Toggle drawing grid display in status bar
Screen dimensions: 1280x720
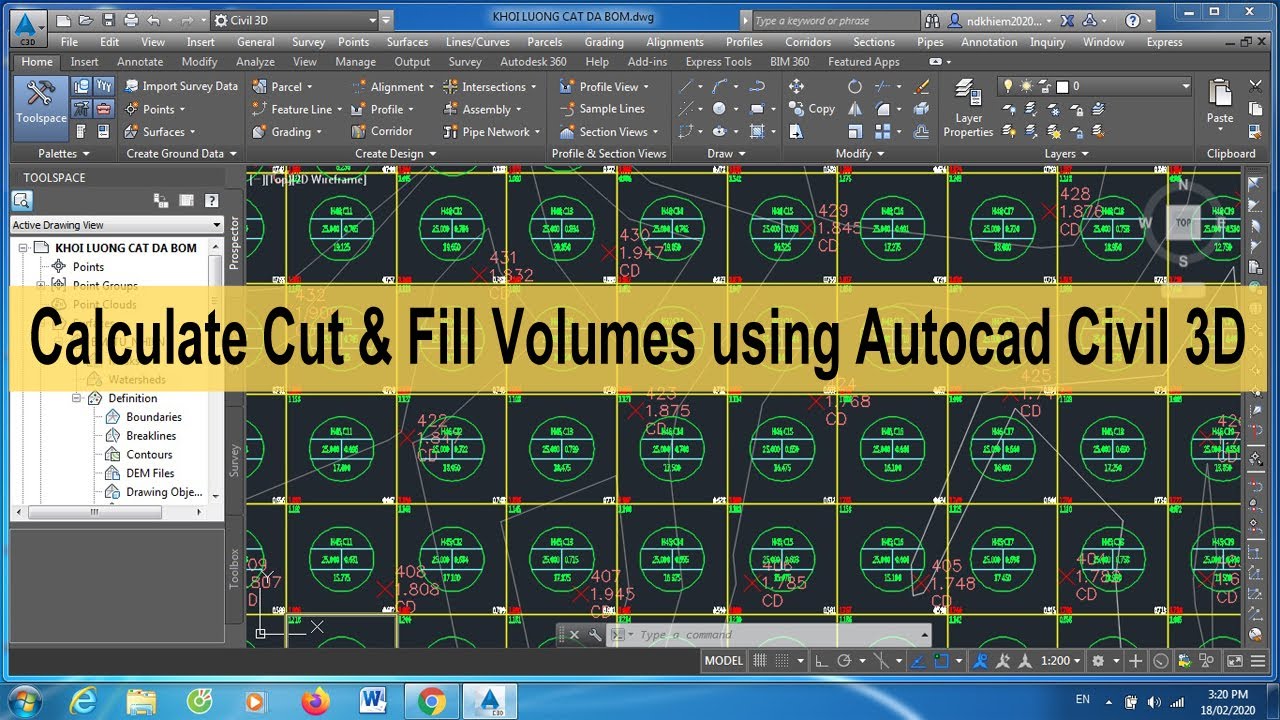coord(760,661)
